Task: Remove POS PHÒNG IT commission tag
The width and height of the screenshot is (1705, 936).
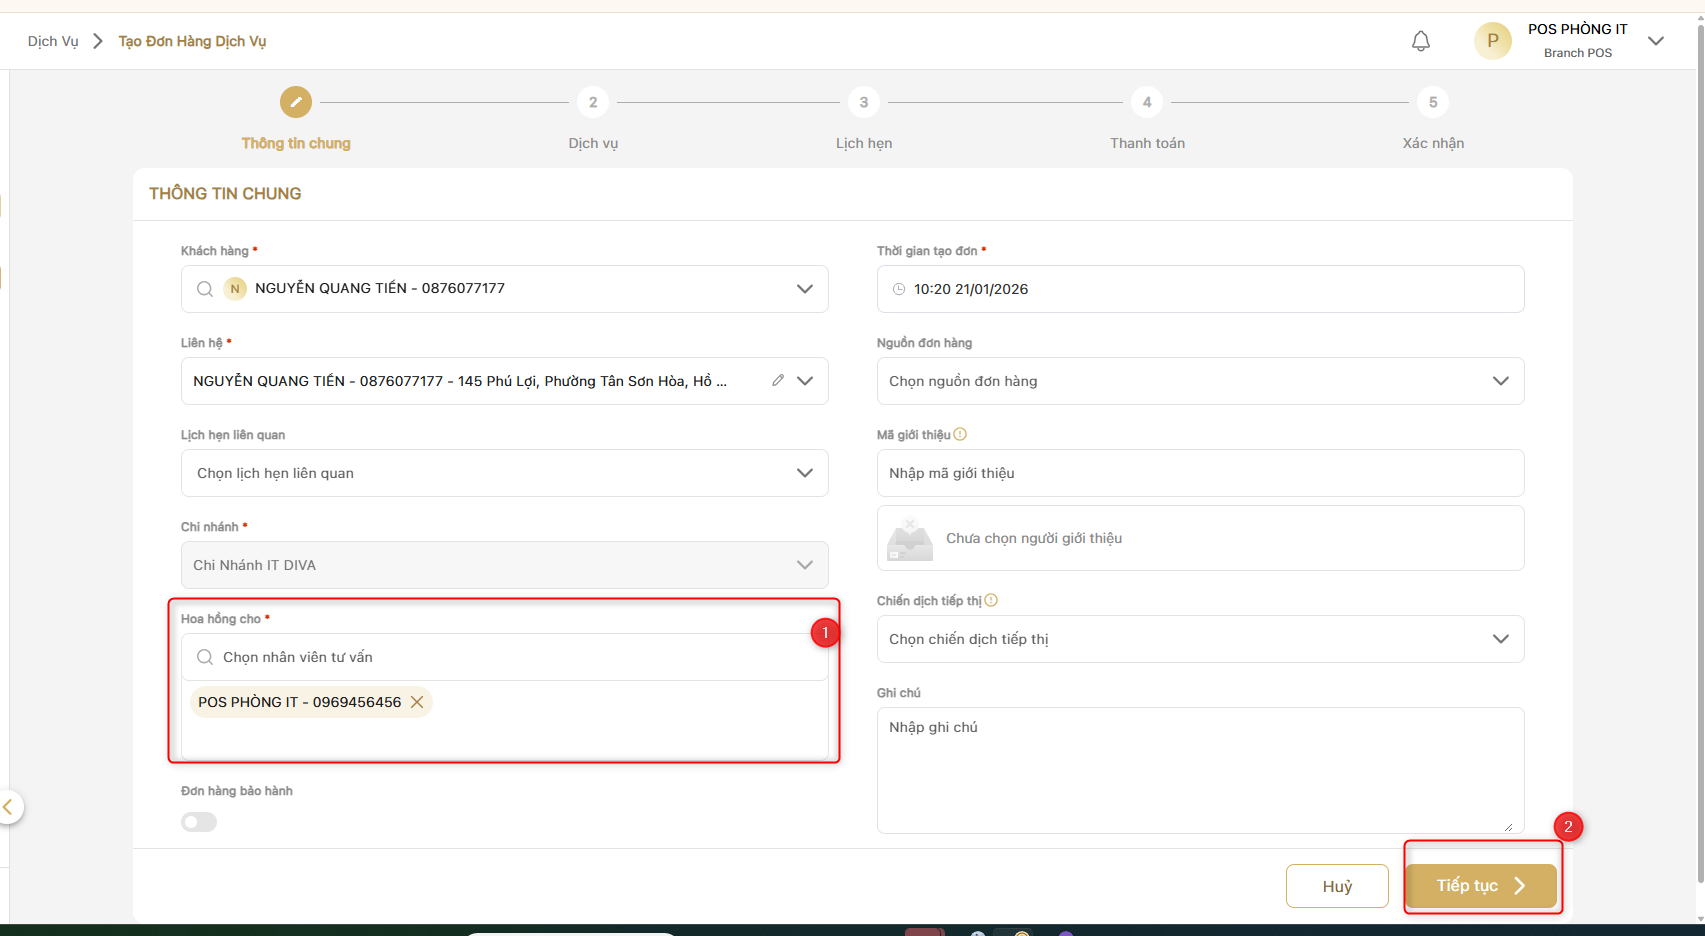Action: [x=417, y=702]
